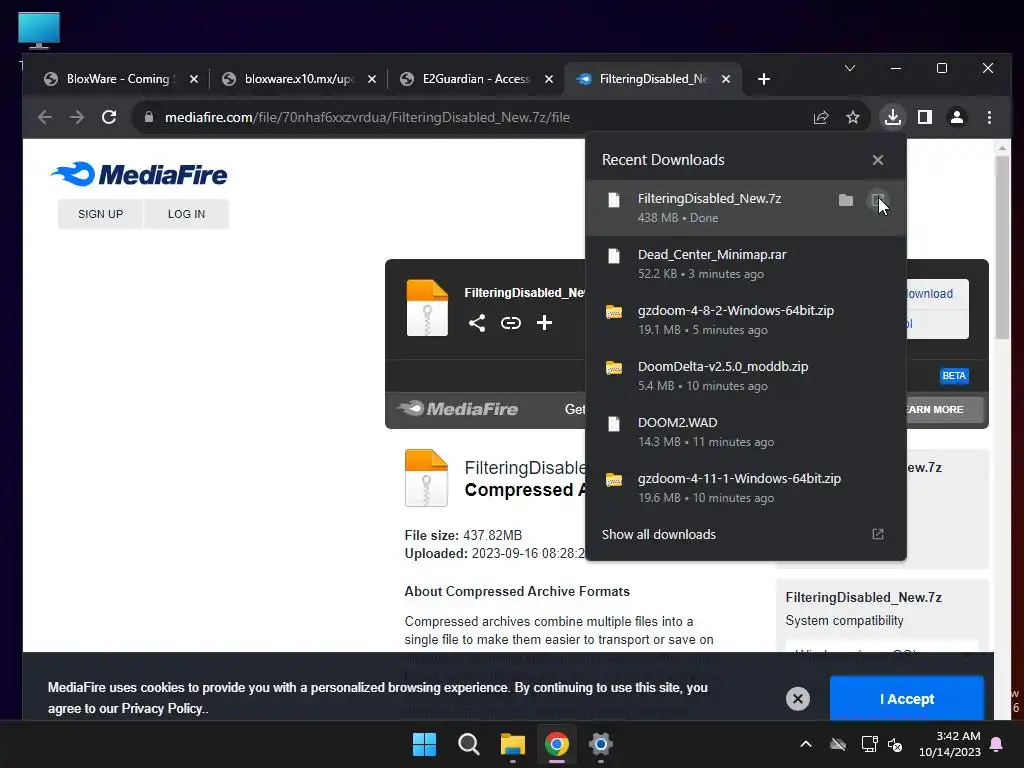Open Windows taskbar Search
Viewport: 1024px width, 768px height.
coord(468,744)
